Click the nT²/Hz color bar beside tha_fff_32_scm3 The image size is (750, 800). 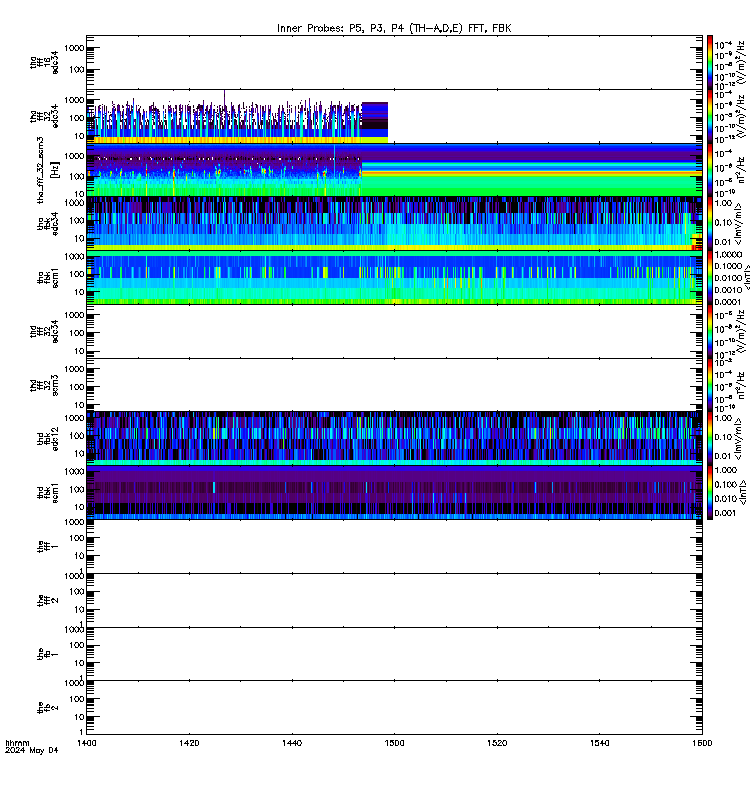pyautogui.click(x=710, y=170)
